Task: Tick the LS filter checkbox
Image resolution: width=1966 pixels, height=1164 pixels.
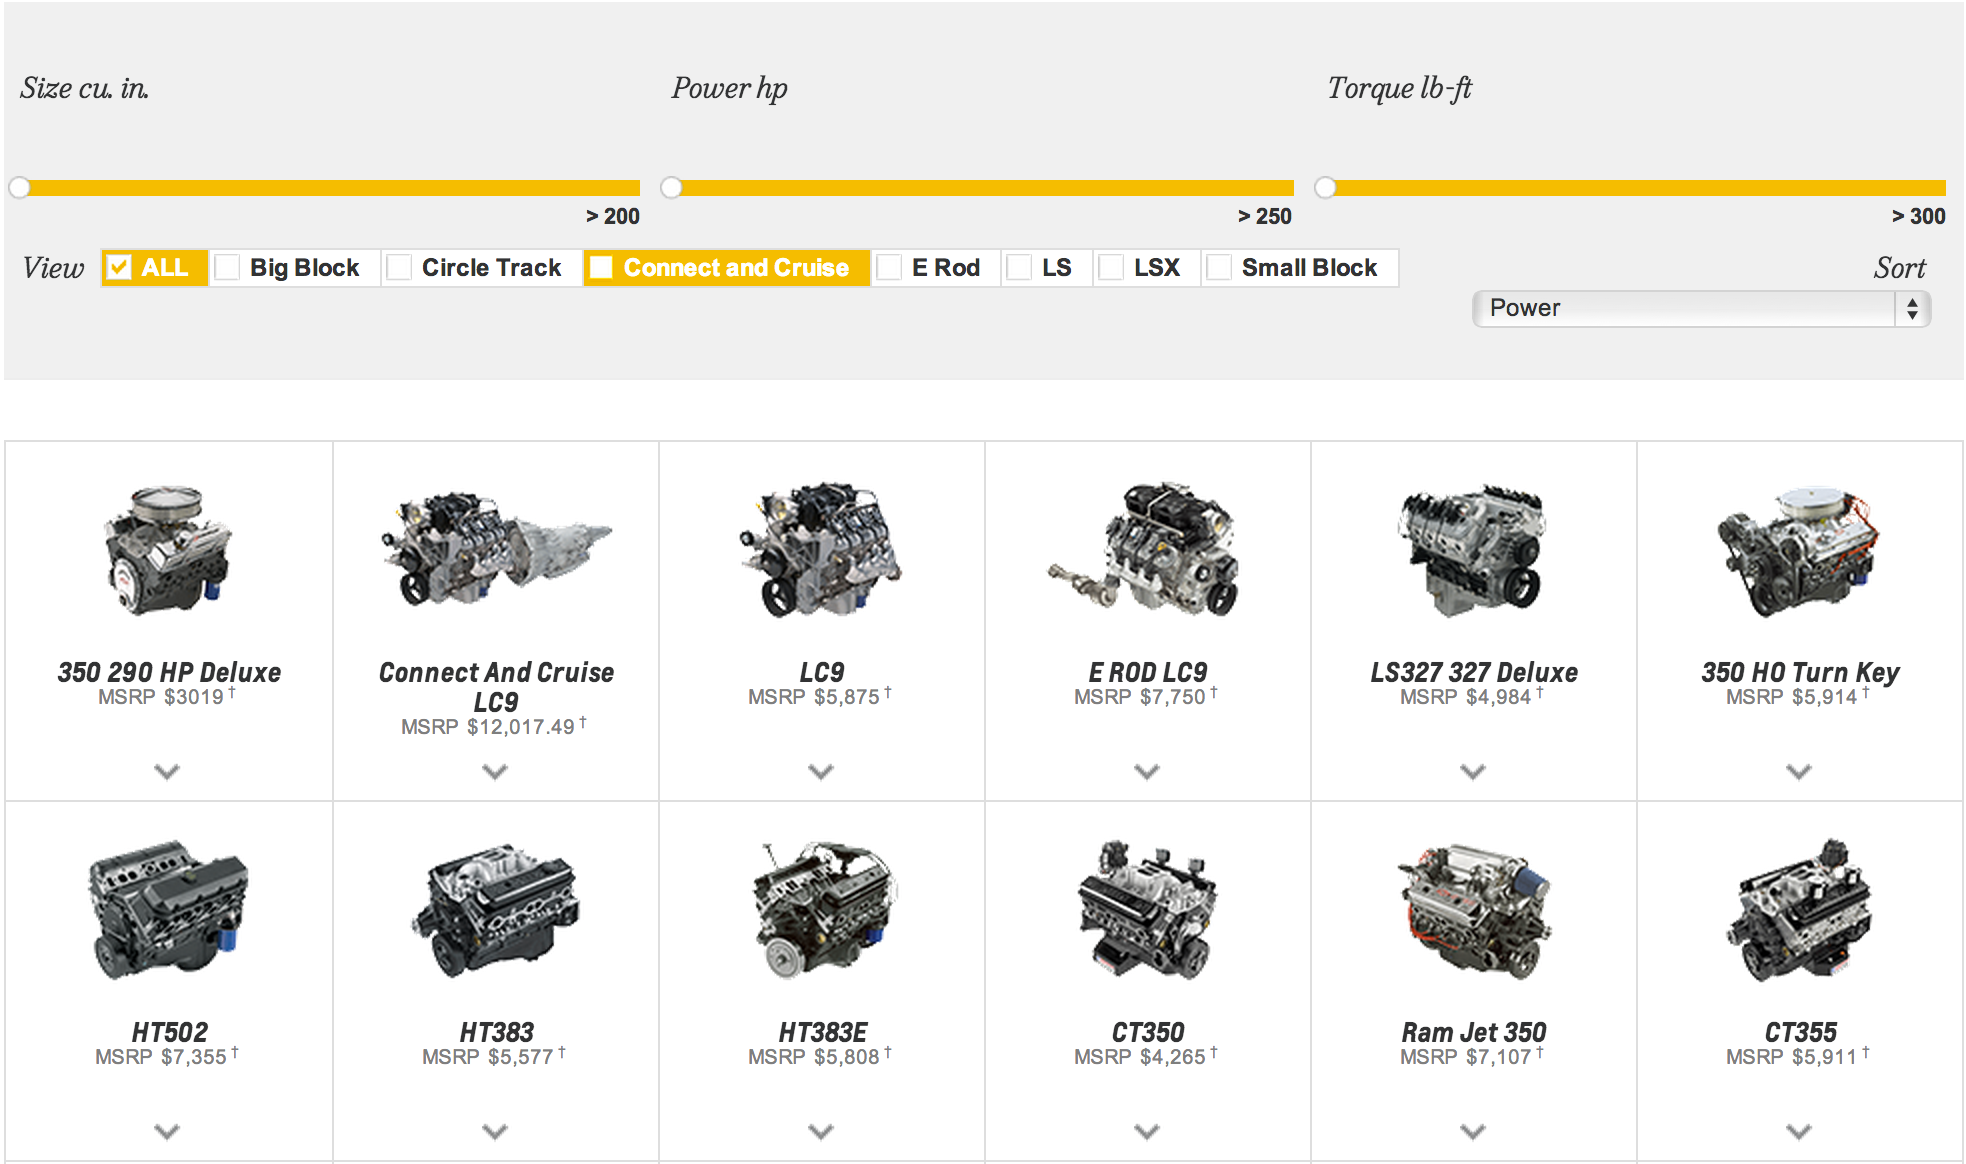Action: click(1019, 268)
